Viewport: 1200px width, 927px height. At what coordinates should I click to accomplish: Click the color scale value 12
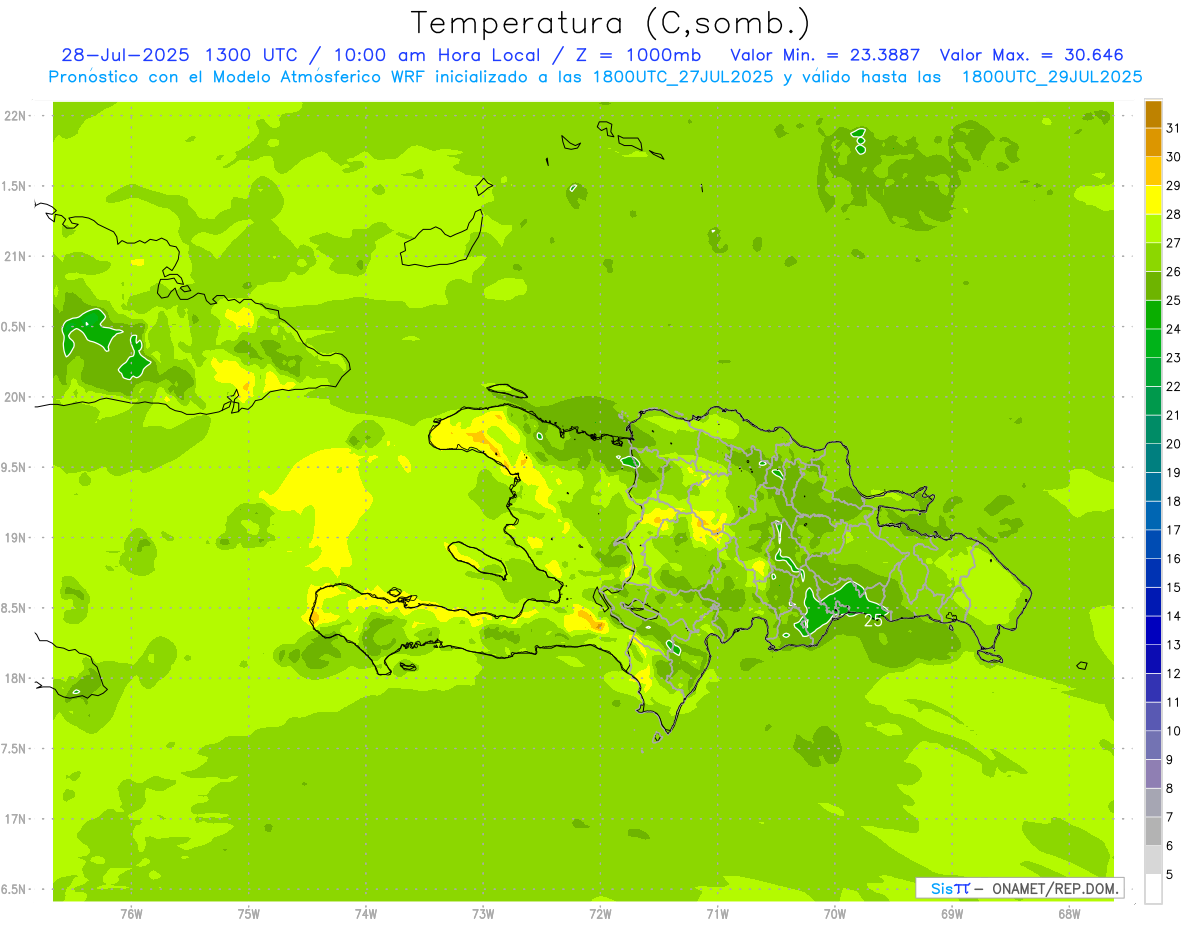(x=1173, y=674)
